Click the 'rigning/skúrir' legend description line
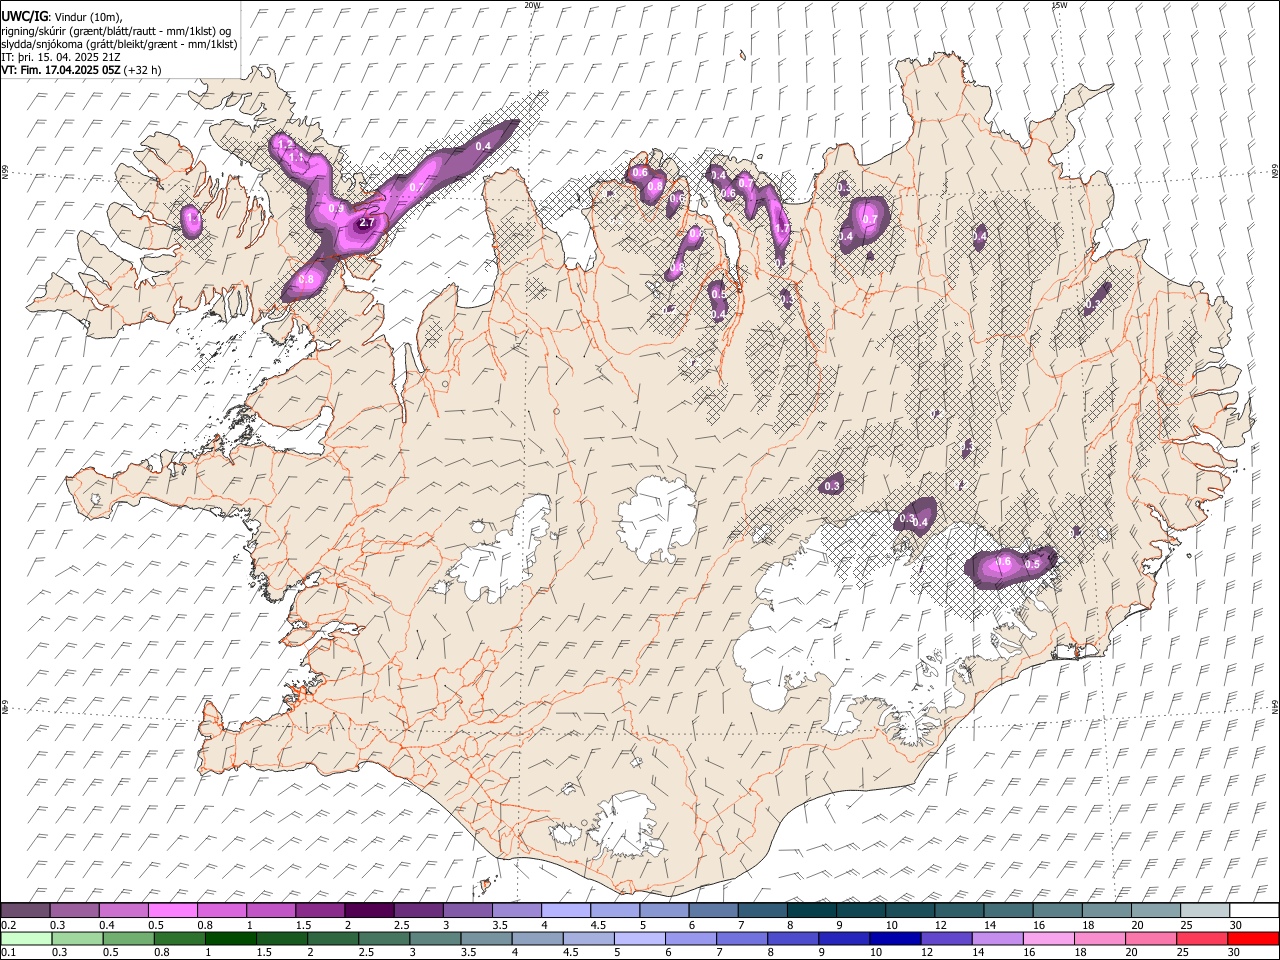 (x=116, y=31)
